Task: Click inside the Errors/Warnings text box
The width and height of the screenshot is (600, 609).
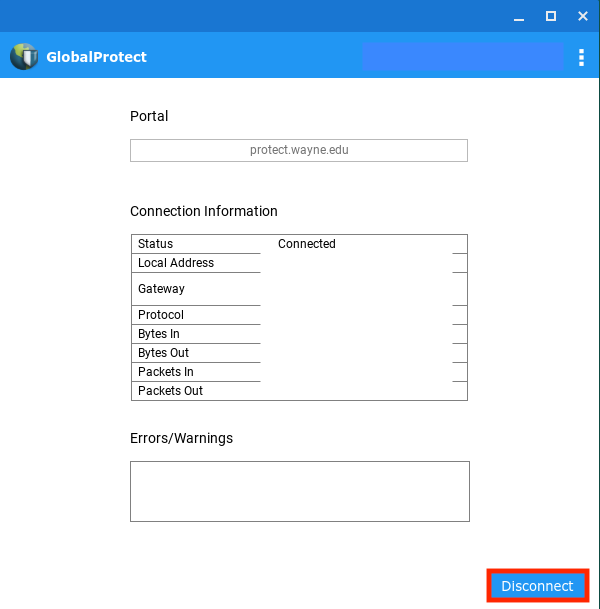Action: [300, 491]
